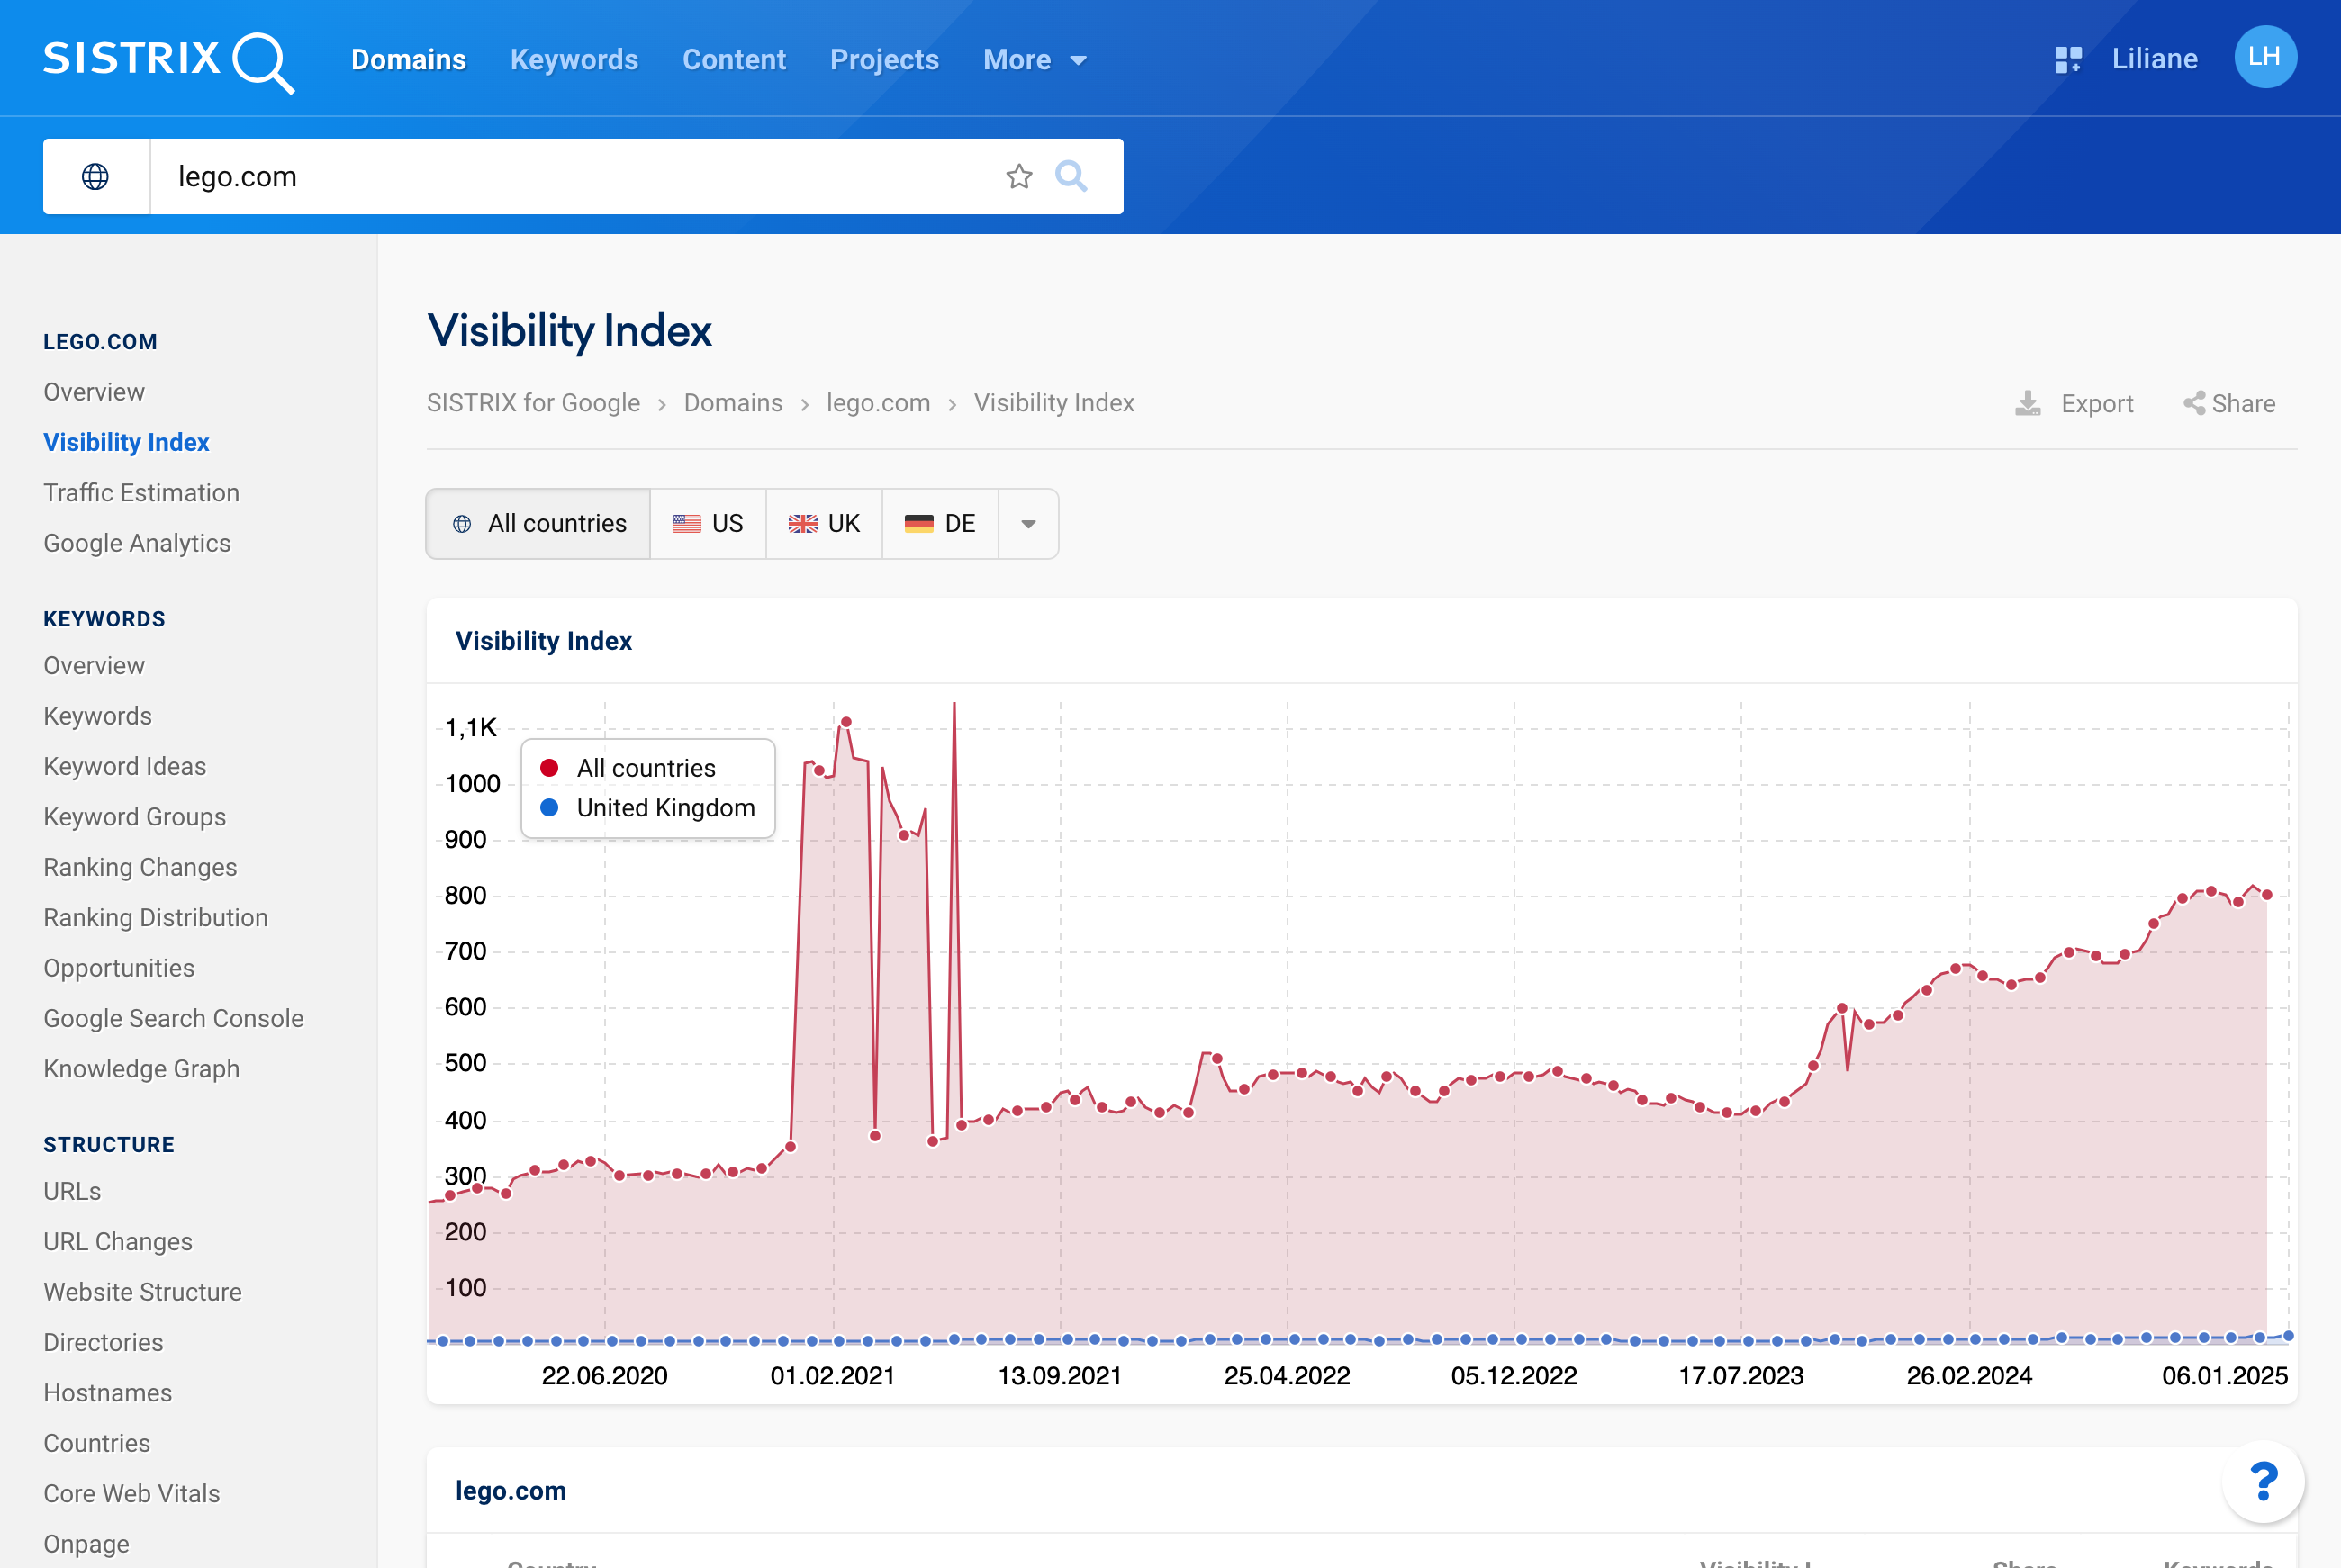Click the German flag icon
The width and height of the screenshot is (2341, 1568).
tap(918, 524)
